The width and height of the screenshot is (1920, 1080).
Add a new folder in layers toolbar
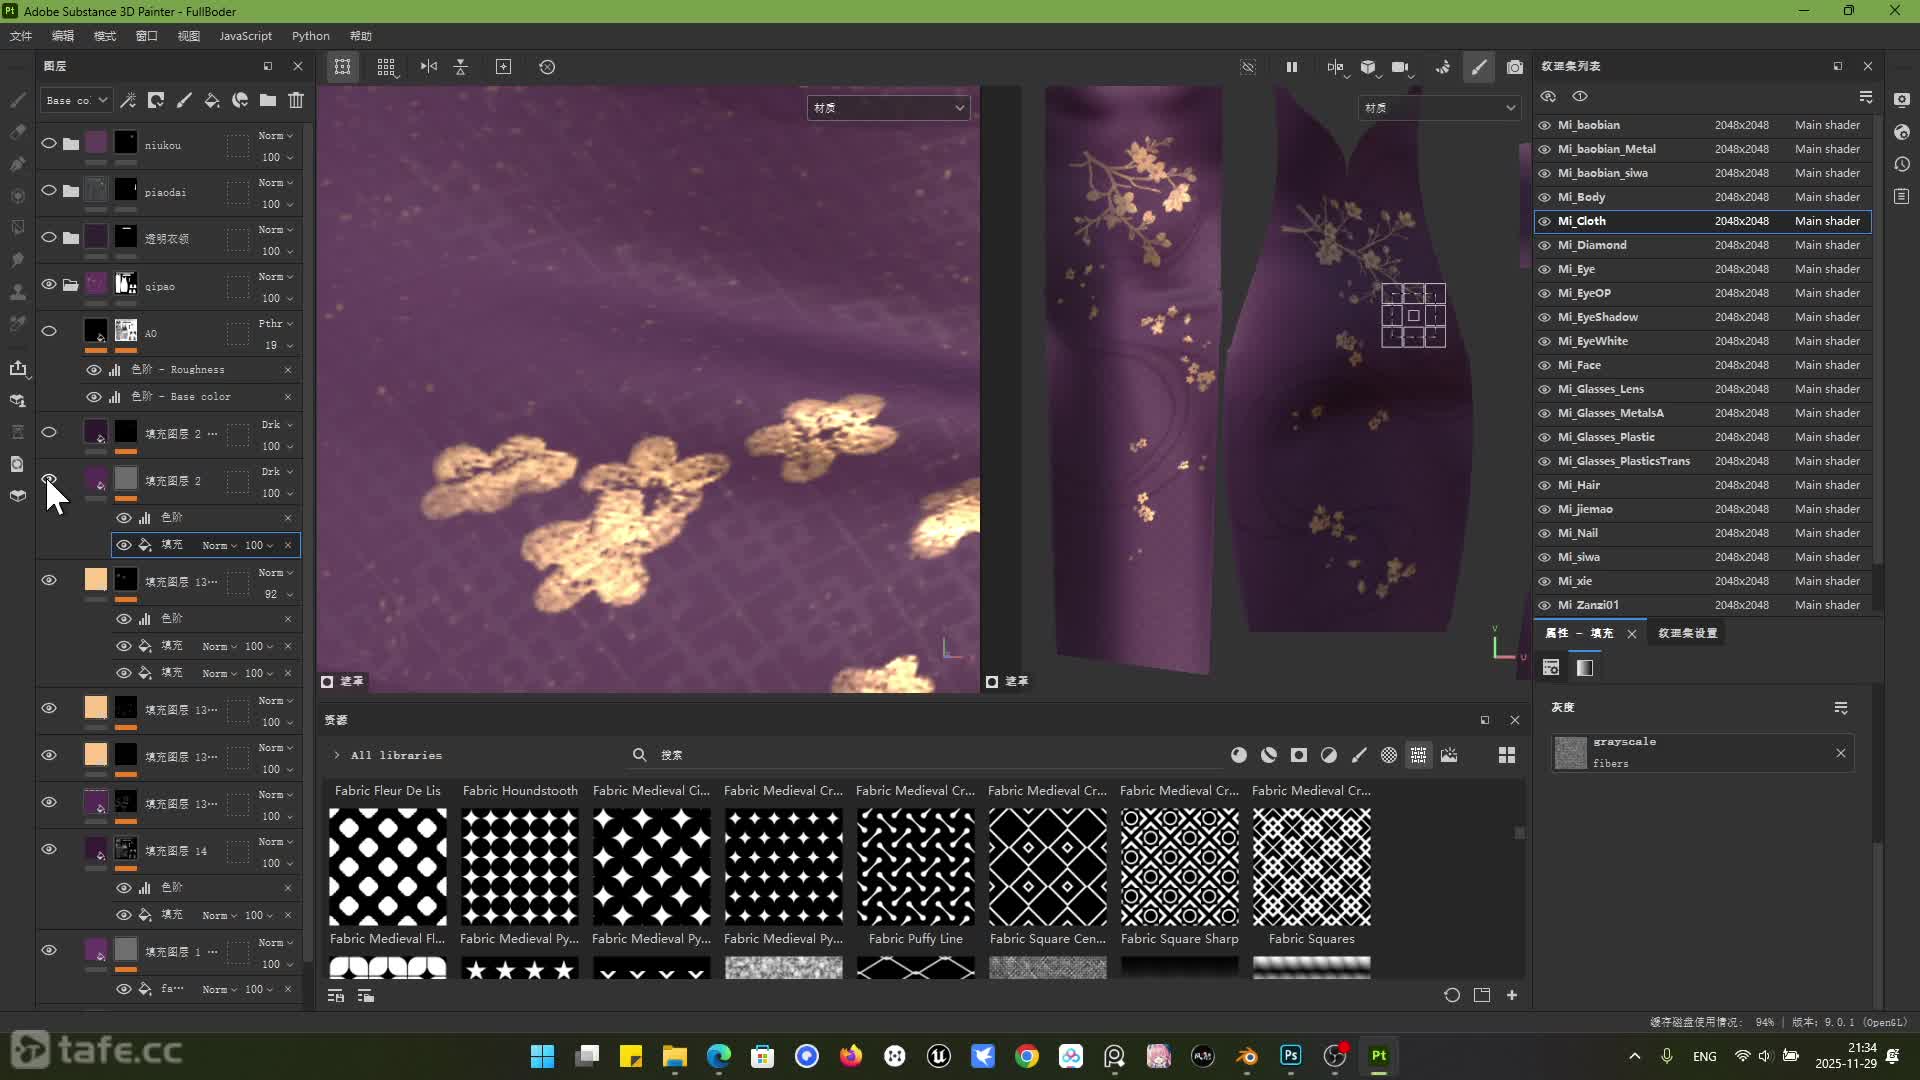pos(268,100)
